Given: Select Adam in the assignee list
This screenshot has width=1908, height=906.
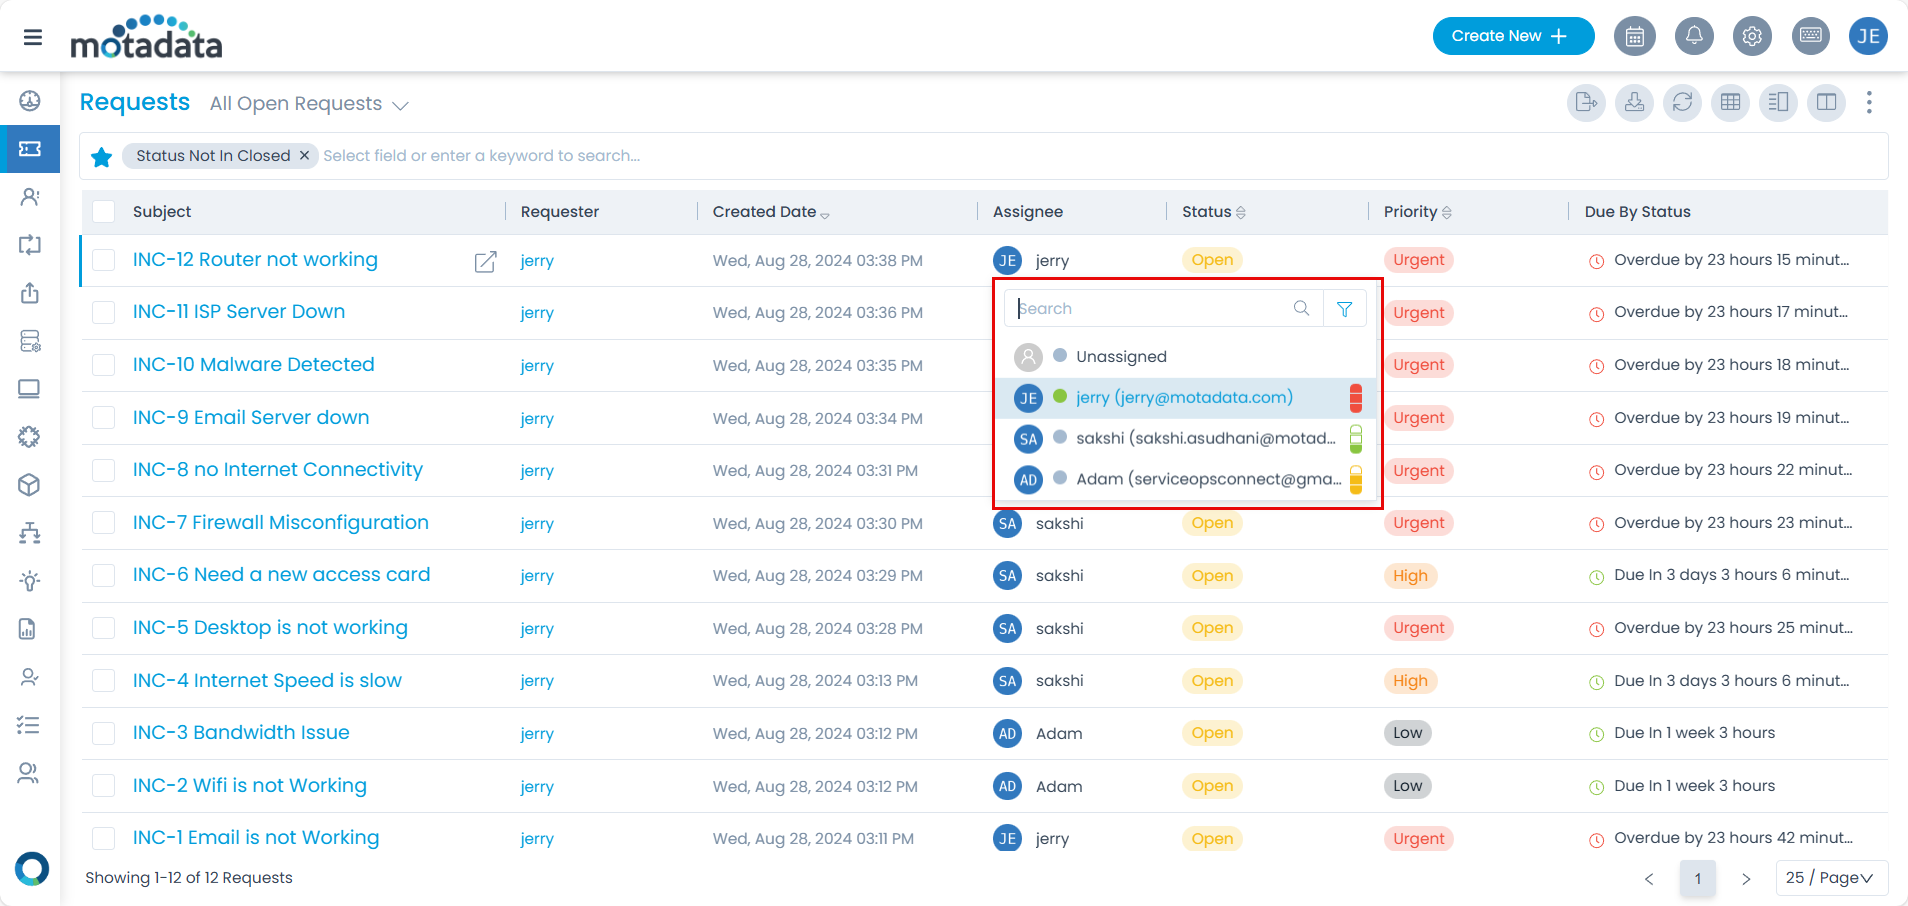Looking at the screenshot, I should [x=1187, y=480].
